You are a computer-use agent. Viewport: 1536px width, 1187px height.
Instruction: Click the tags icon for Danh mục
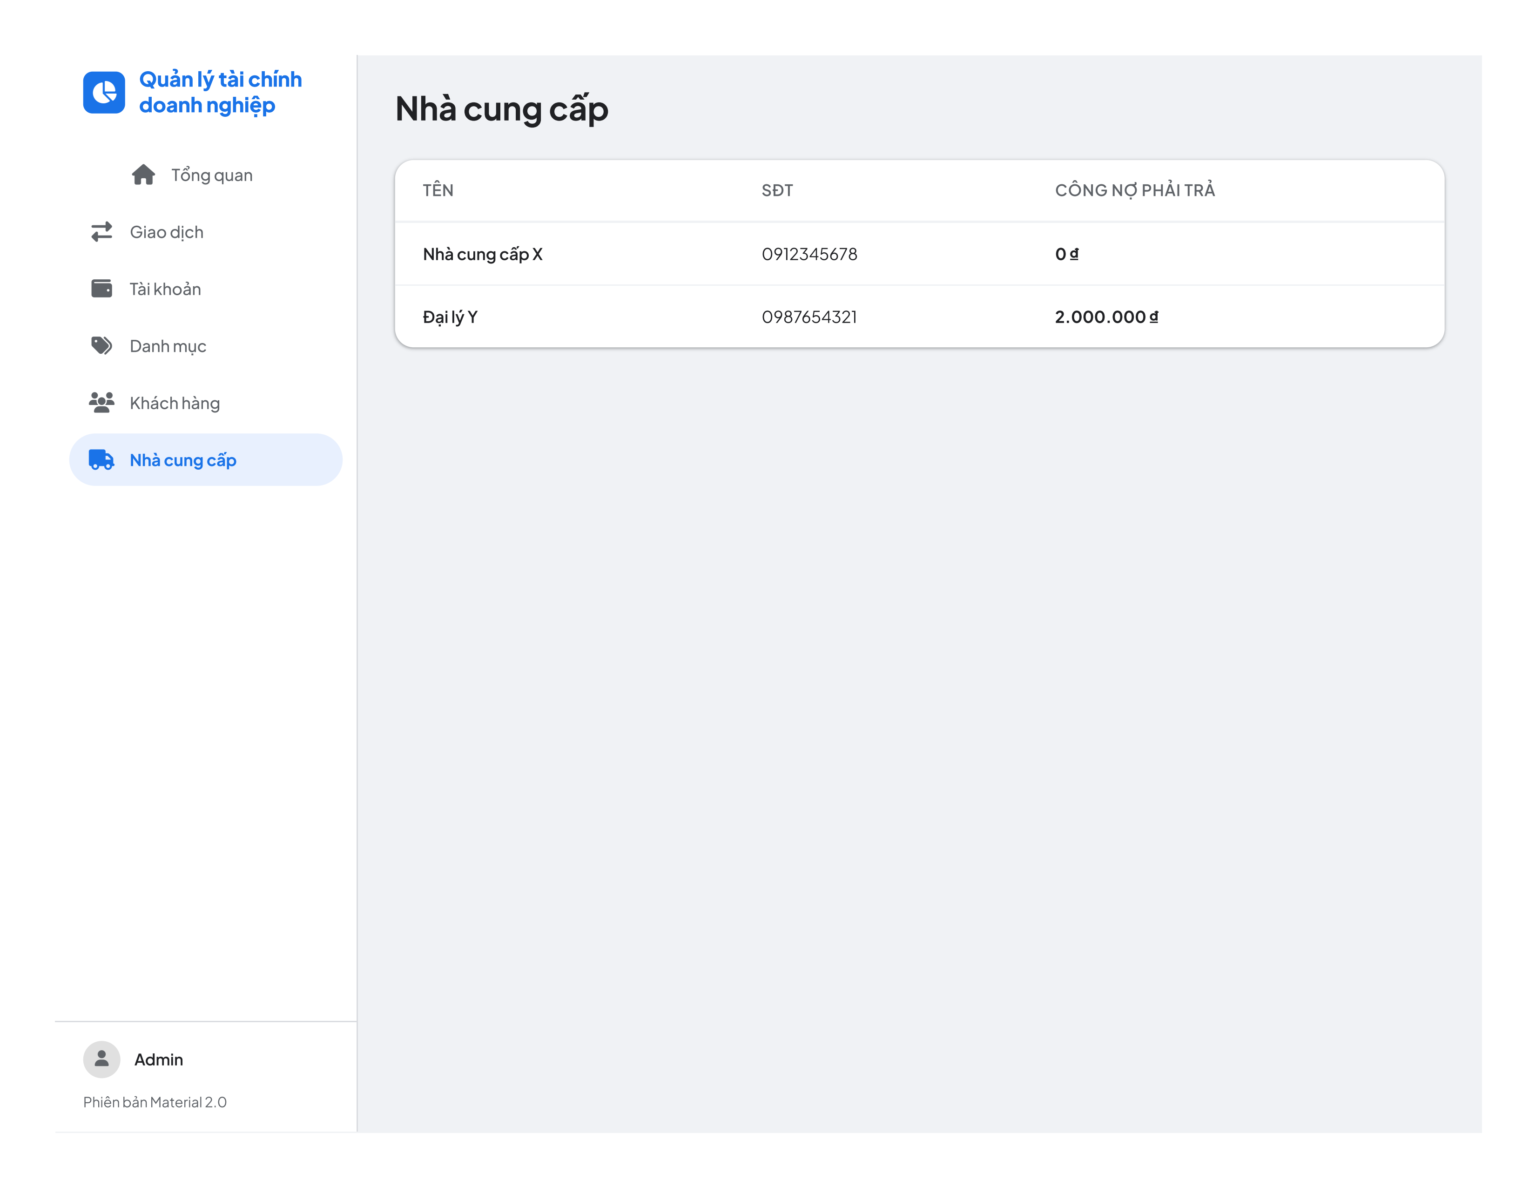coord(102,346)
